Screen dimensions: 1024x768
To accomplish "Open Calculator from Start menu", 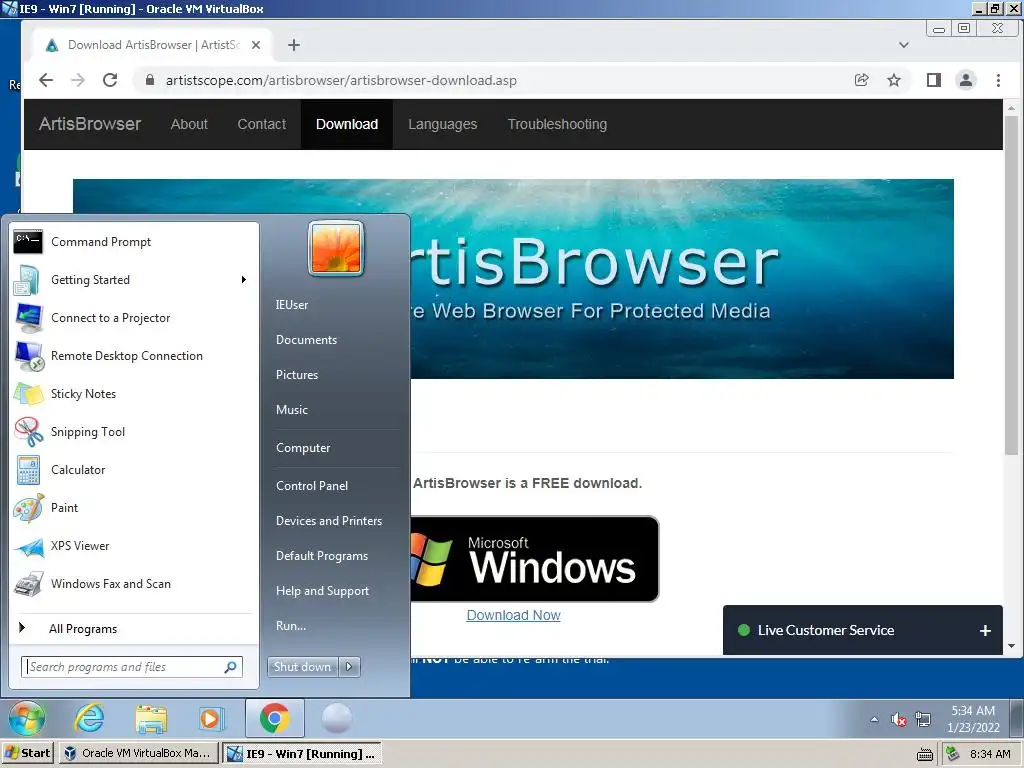I will point(134,470).
